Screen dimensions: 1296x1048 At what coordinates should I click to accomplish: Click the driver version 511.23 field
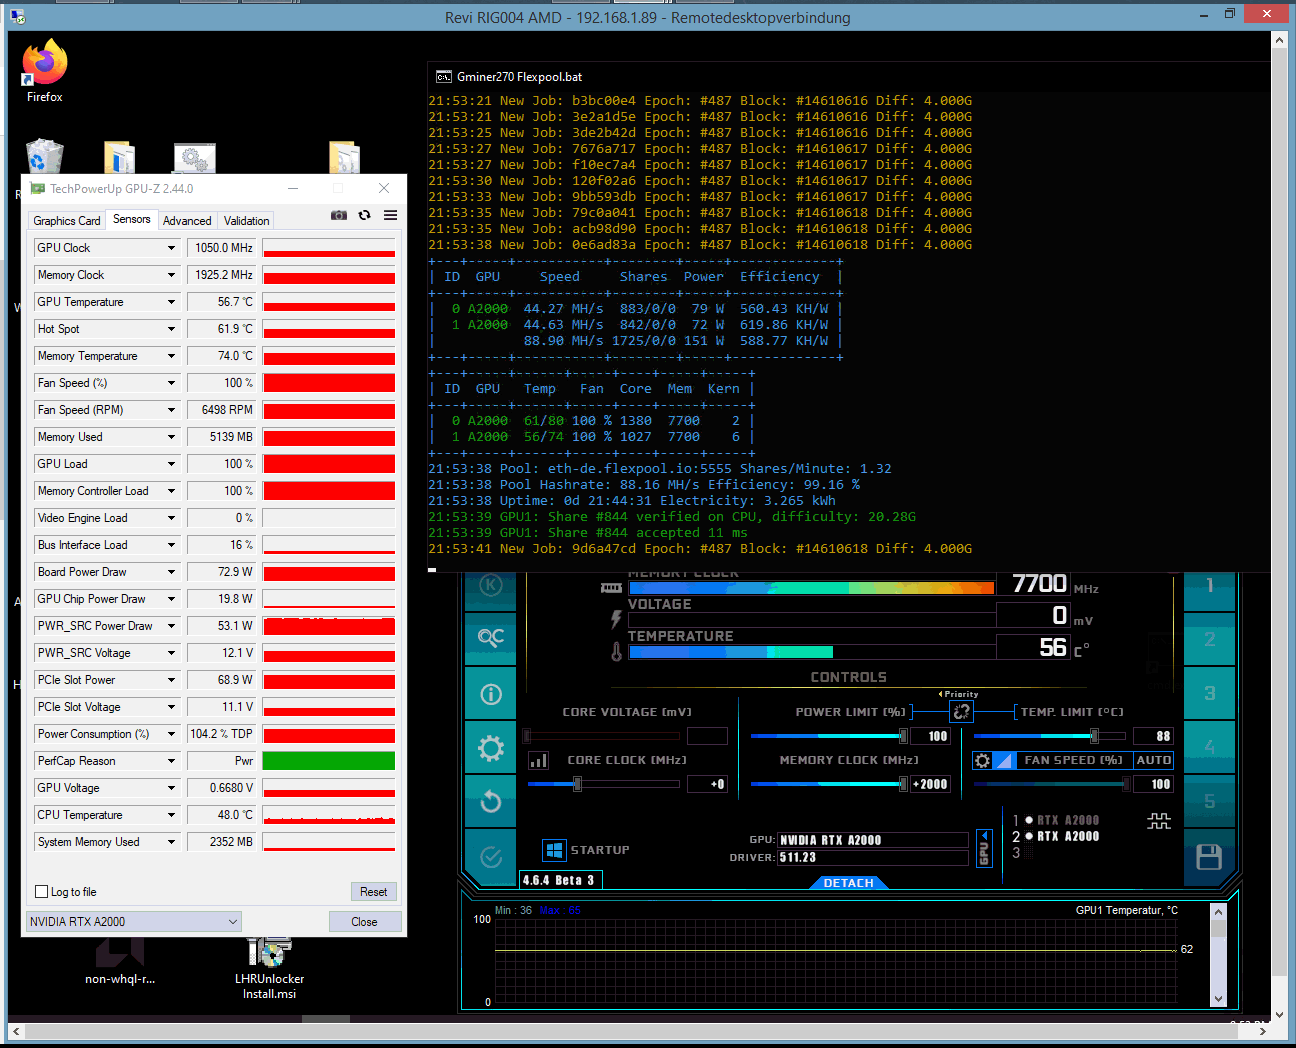pyautogui.click(x=873, y=857)
